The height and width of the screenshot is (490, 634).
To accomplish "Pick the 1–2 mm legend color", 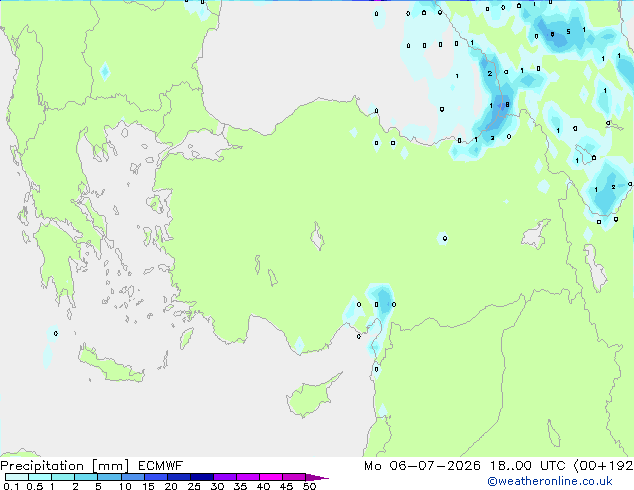I will 63,477.
